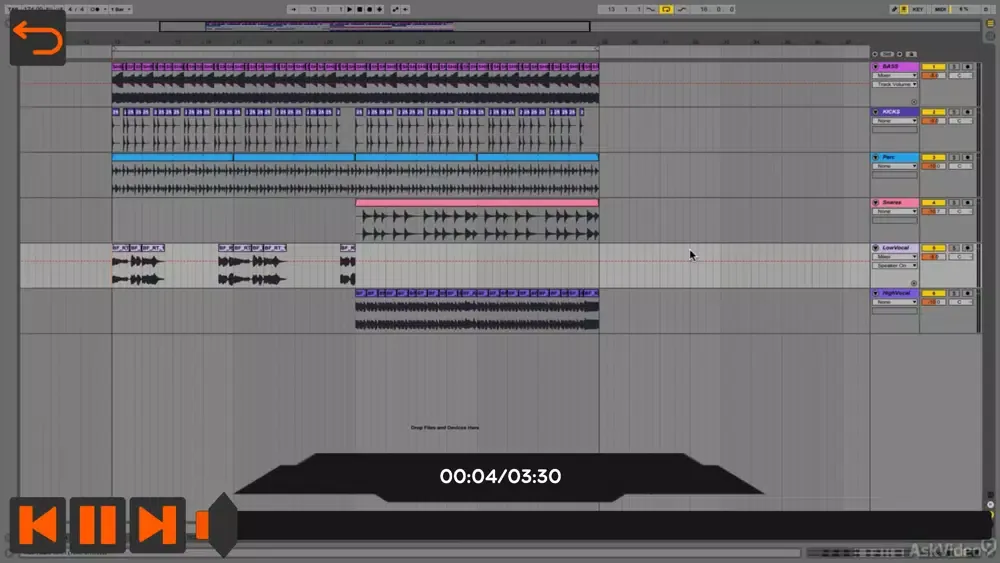Click the Lock Envelopes icon above track list
This screenshot has height=563, width=1000.
coord(911,54)
